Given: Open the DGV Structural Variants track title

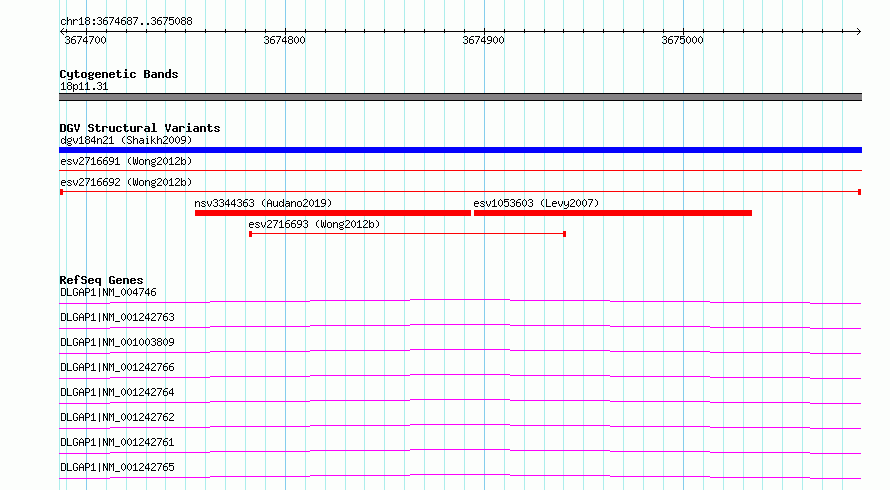Looking at the screenshot, I should [140, 128].
